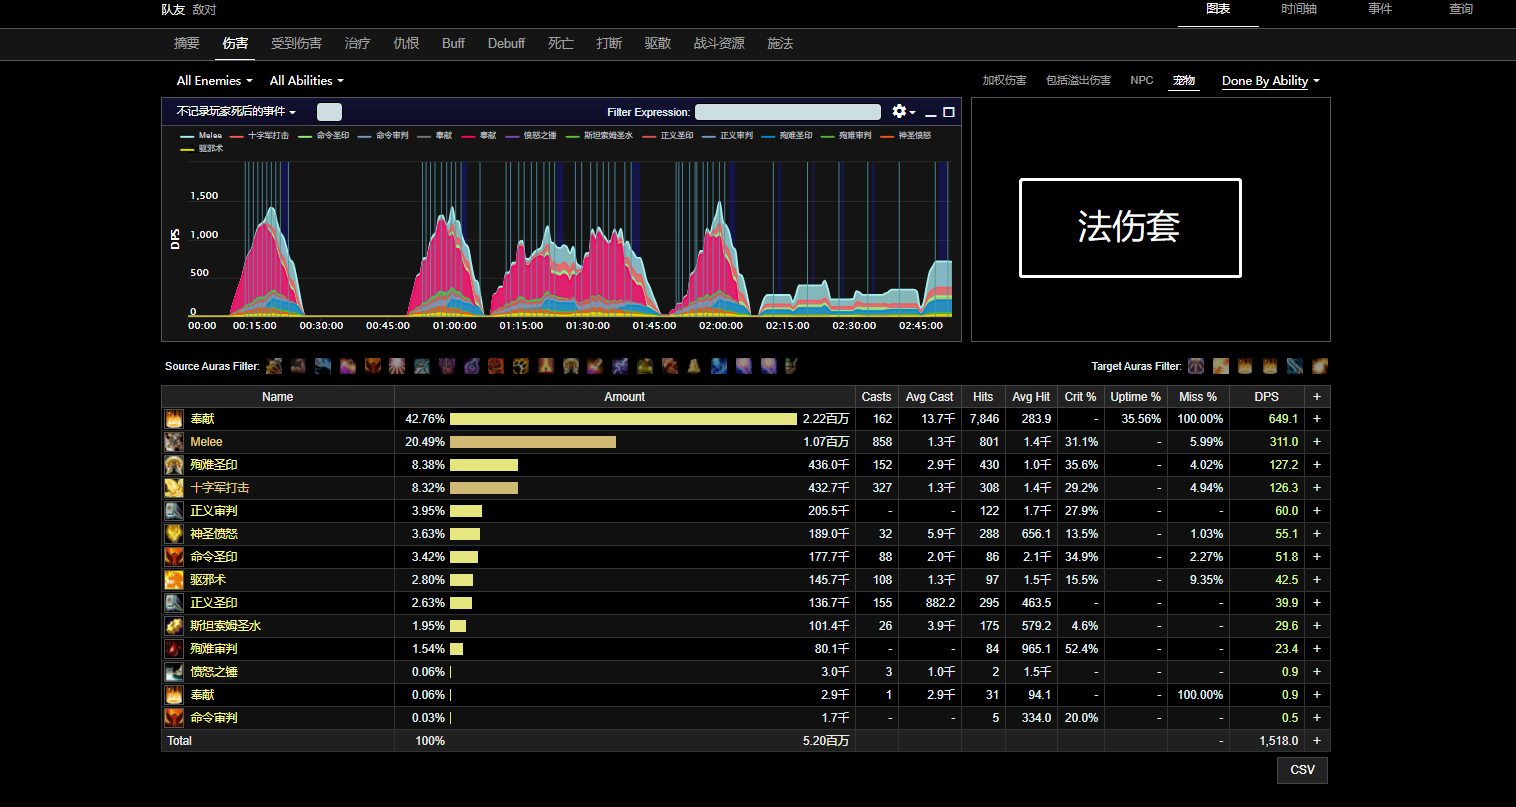Switch to the 摘要 summary tab
This screenshot has width=1516, height=807.
(187, 43)
